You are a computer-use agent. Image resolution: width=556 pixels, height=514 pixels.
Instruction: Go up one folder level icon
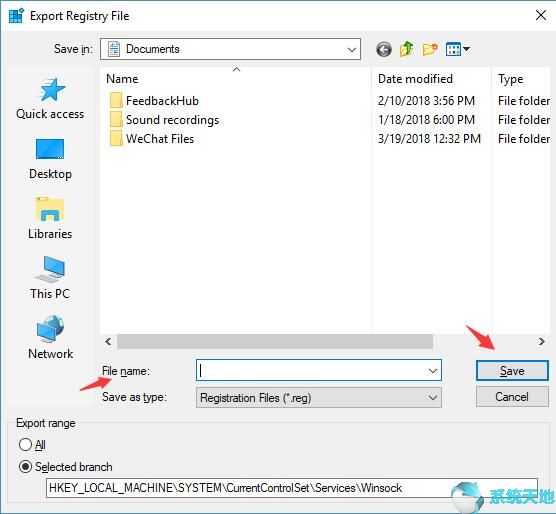(407, 49)
